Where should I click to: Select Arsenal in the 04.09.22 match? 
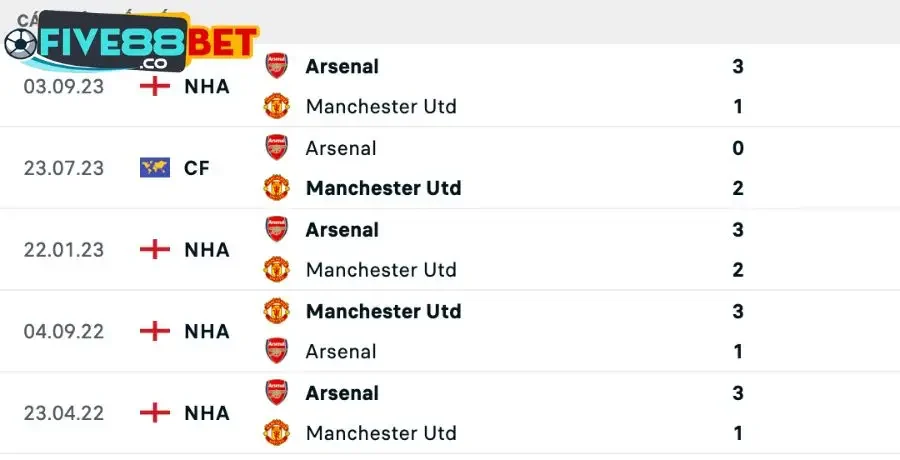(341, 352)
